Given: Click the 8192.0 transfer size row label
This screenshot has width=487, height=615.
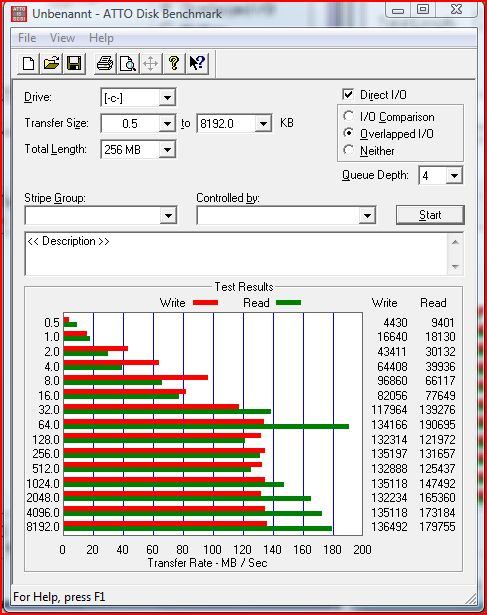Looking at the screenshot, I should pos(43,527).
